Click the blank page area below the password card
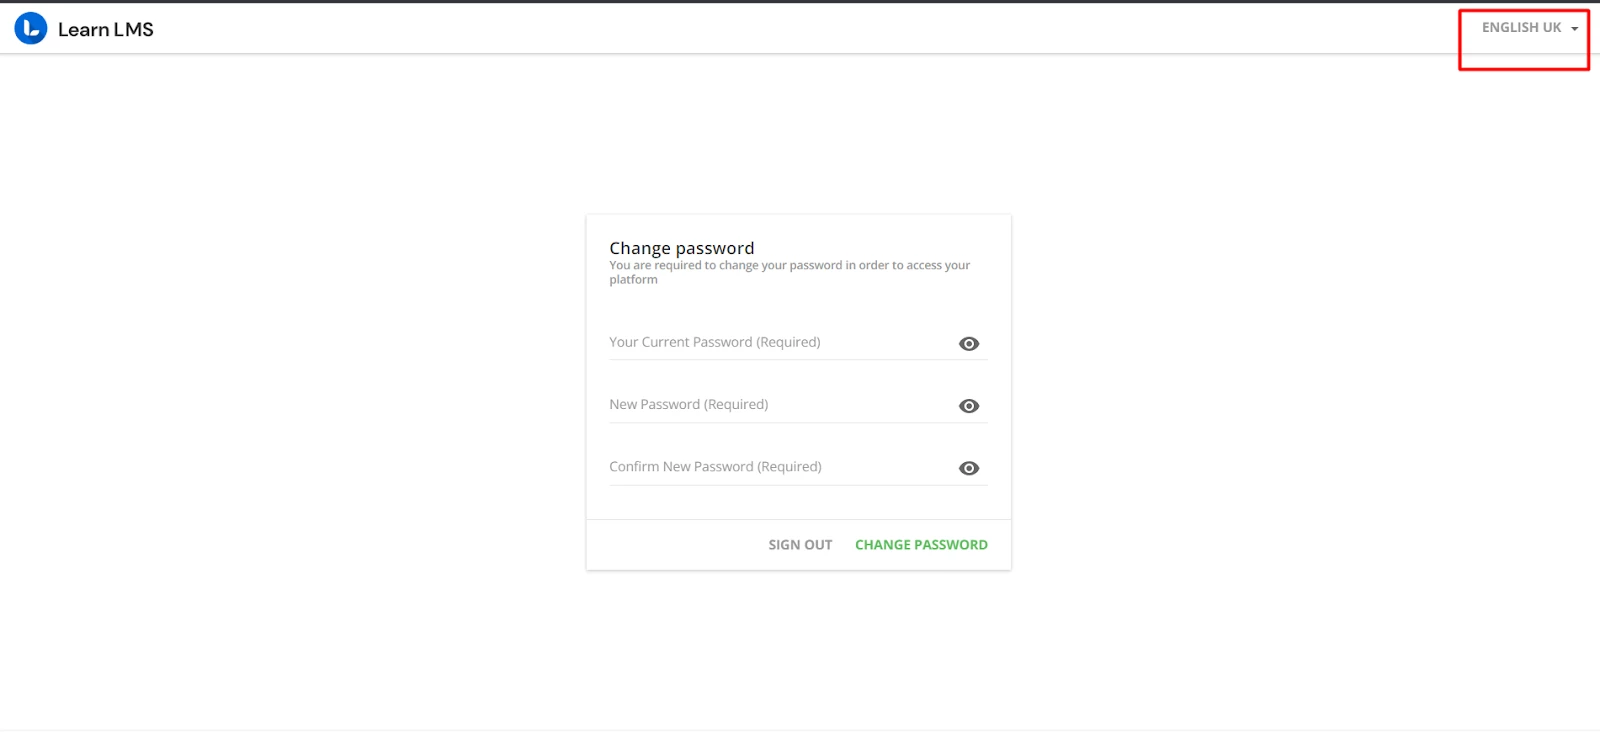 pyautogui.click(x=798, y=650)
